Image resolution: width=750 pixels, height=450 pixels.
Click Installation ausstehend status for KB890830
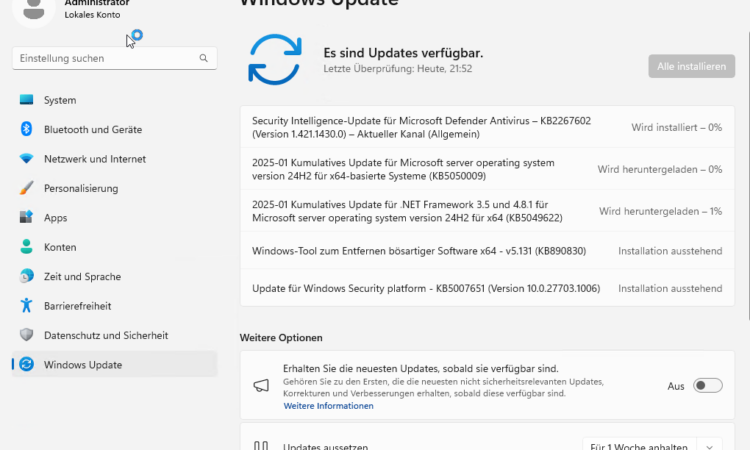[670, 251]
